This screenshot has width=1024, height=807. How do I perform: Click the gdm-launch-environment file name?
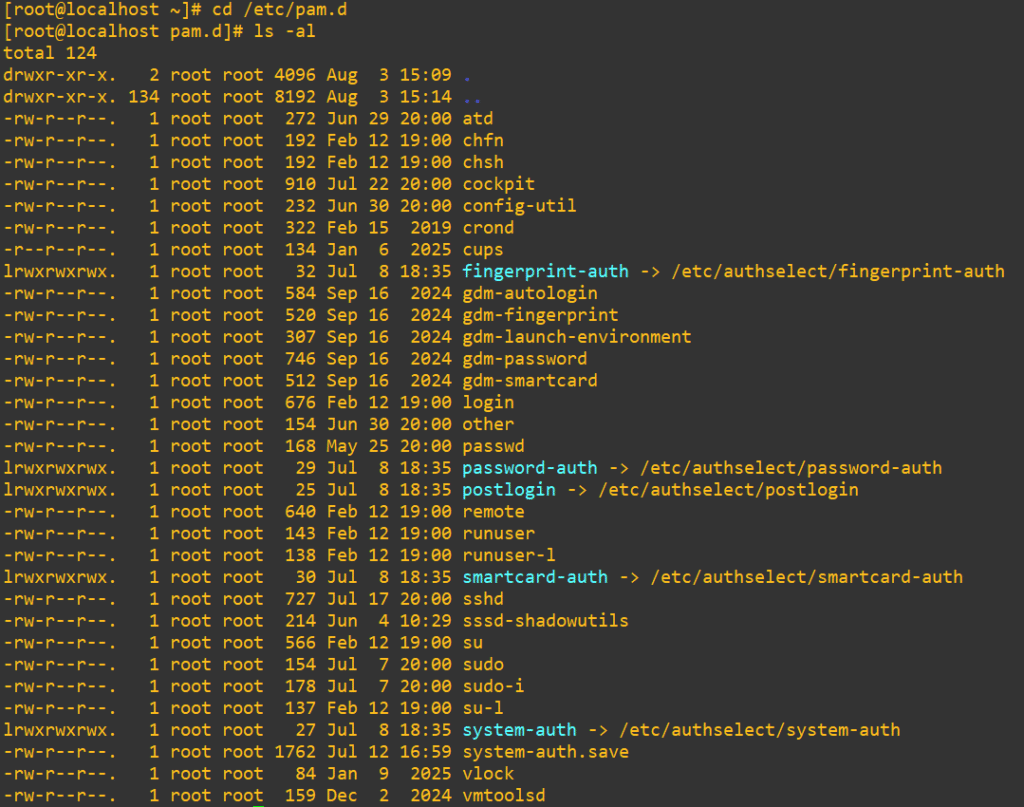click(576, 337)
